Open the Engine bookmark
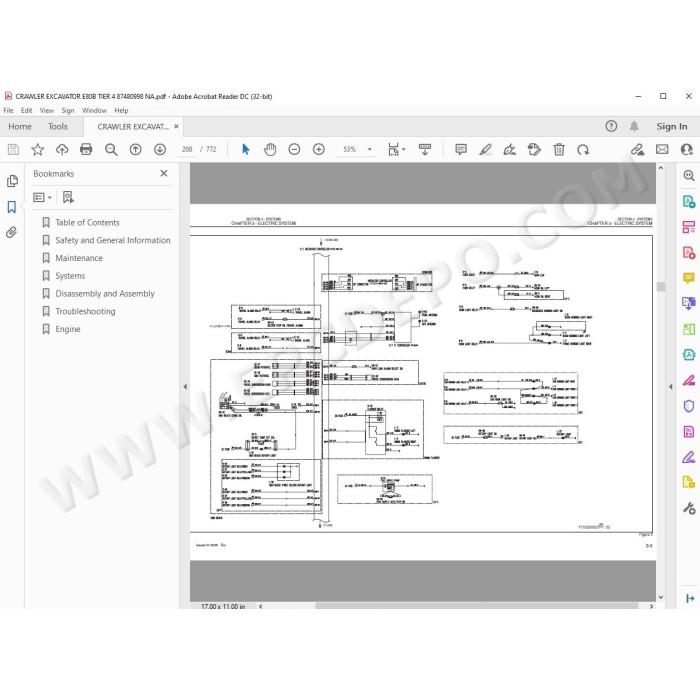Viewport: 700px width, 700px height. pyautogui.click(x=68, y=329)
